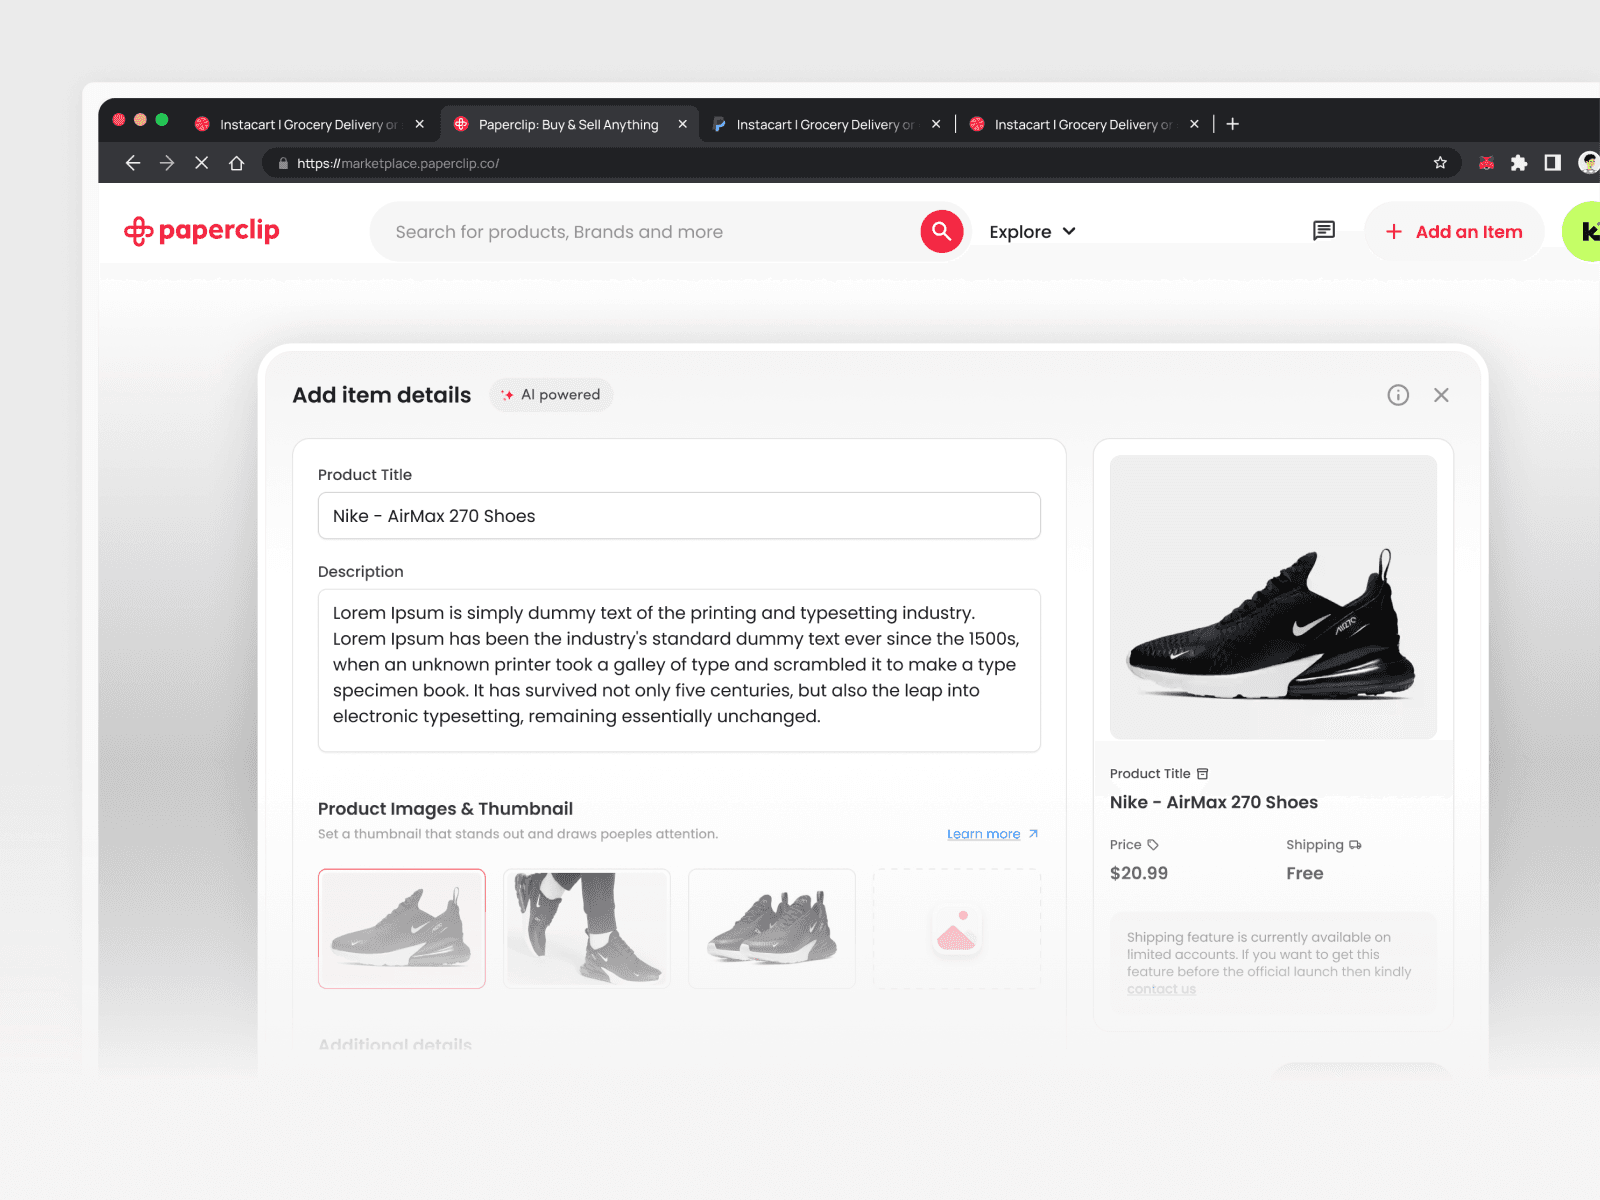Open the browser home page icon
The image size is (1600, 1200).
236,163
